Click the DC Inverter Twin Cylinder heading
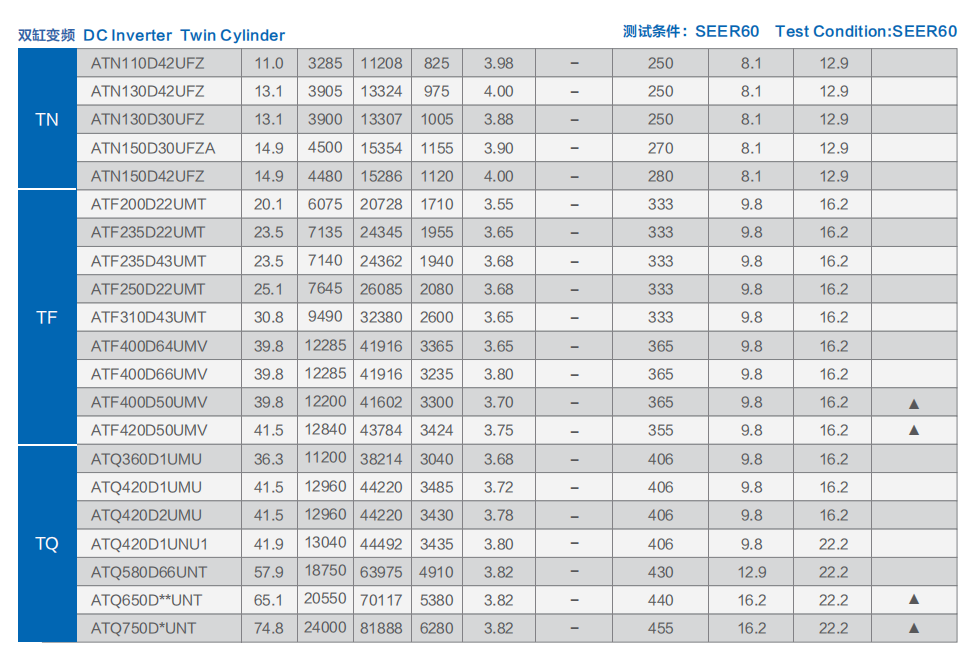Image resolution: width=973 pixels, height=653 pixels. [184, 35]
